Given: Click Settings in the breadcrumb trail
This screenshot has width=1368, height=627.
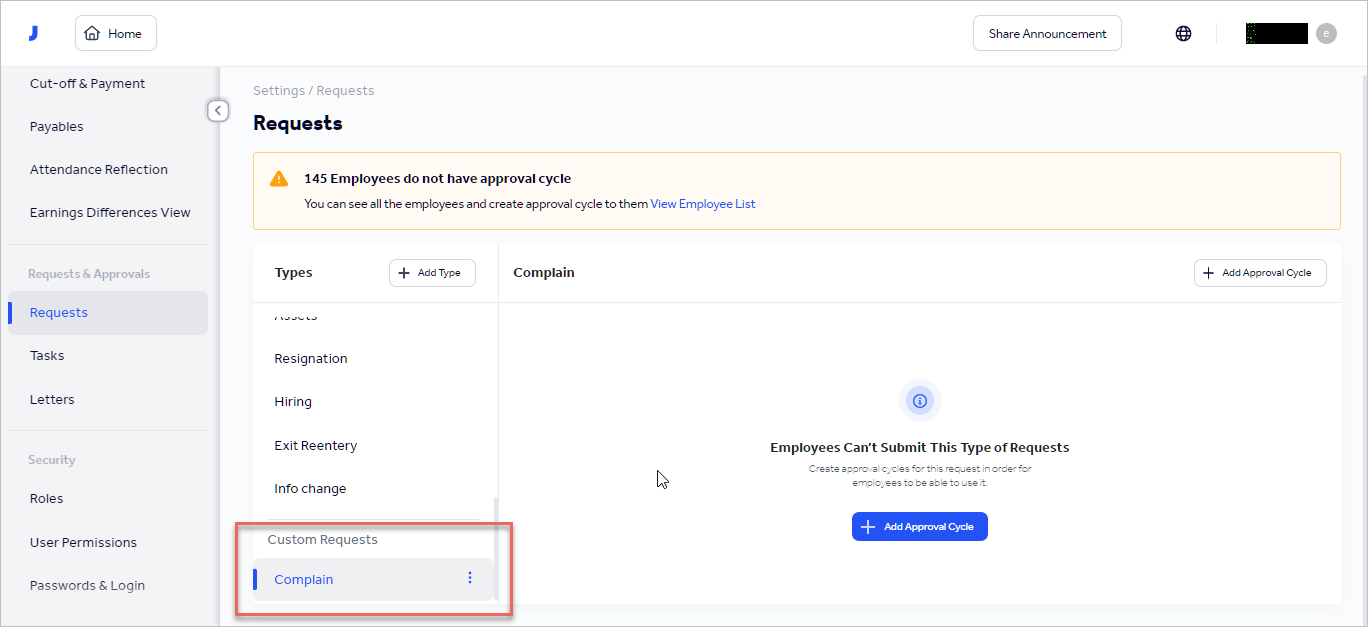Looking at the screenshot, I should tap(279, 90).
